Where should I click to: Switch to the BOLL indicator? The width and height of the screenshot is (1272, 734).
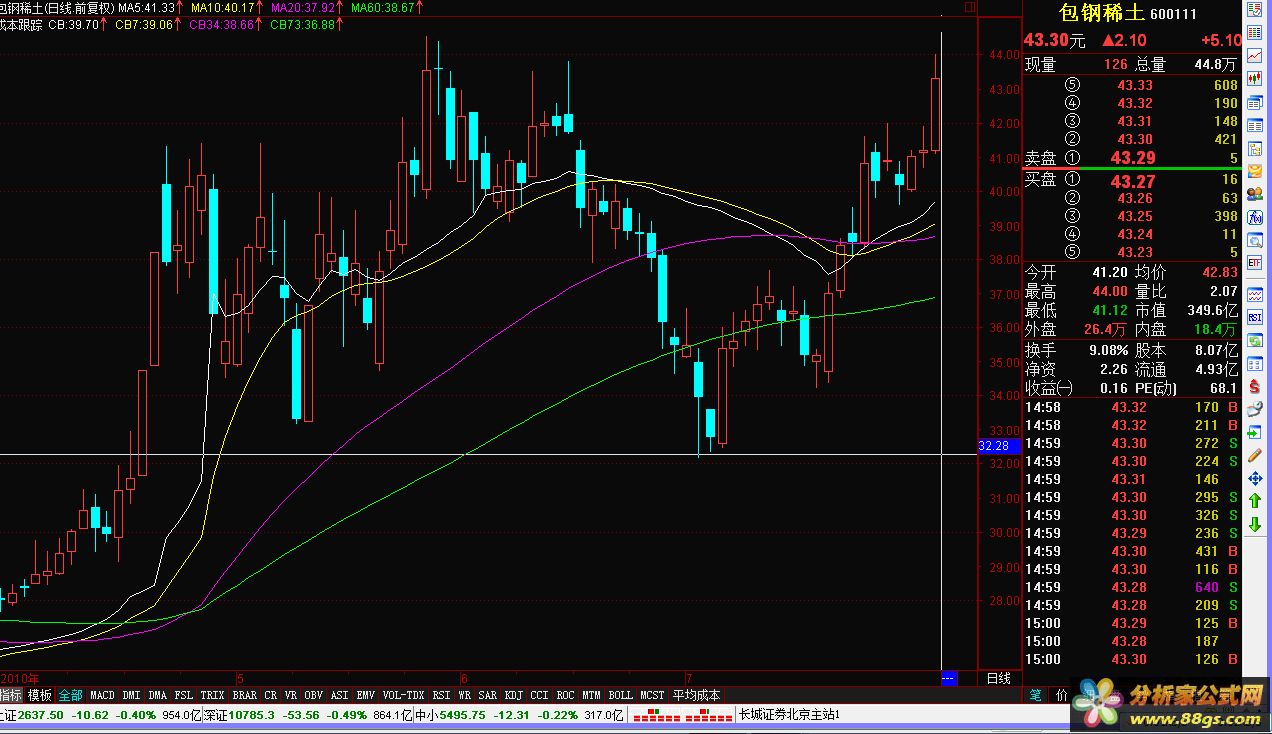point(620,694)
